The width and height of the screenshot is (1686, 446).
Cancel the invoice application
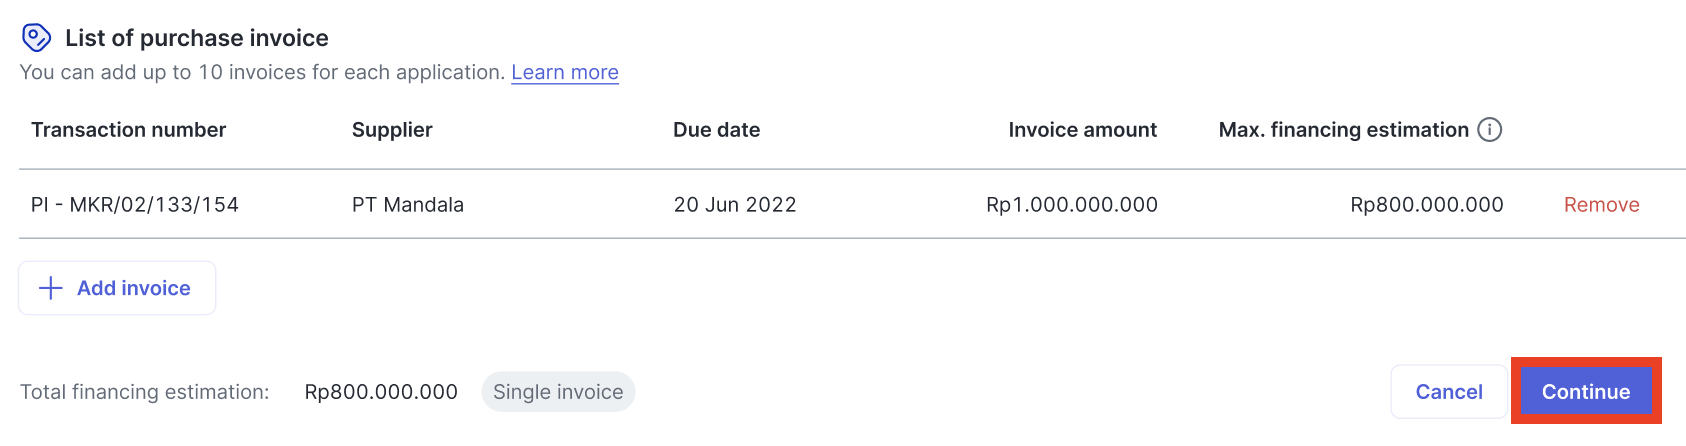click(x=1449, y=392)
